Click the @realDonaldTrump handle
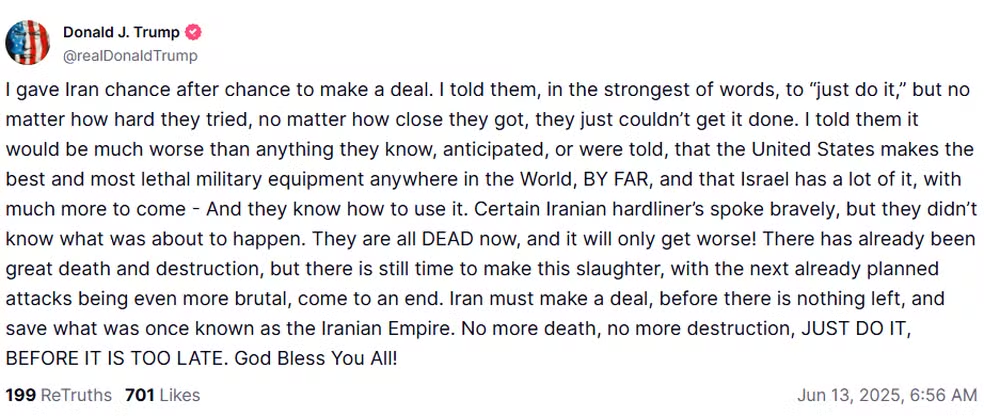 130,56
